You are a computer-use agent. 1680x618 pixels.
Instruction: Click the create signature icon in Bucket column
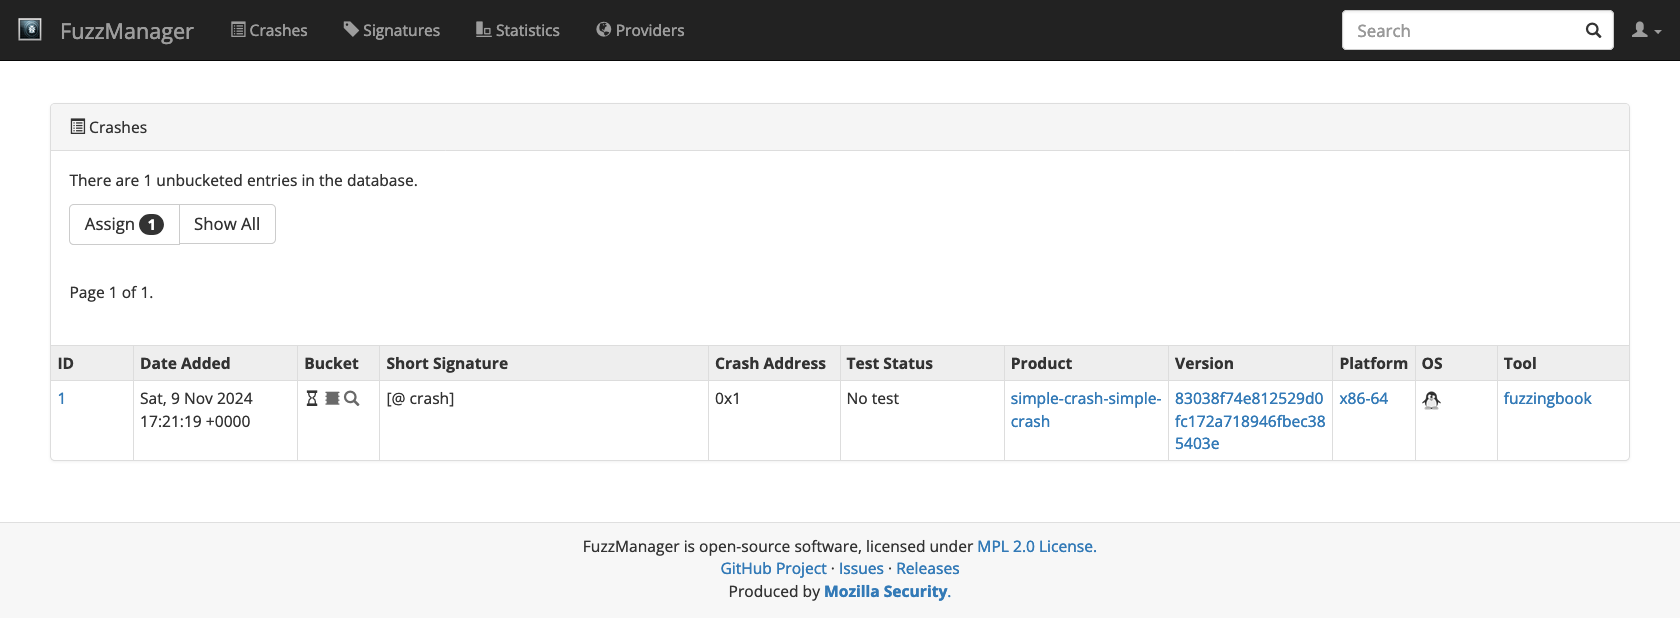pos(332,398)
